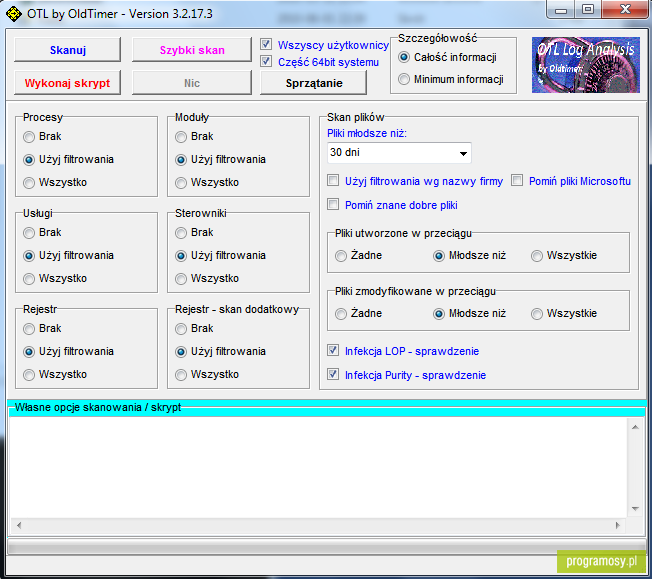Viewport: 652px width, 579px height.
Task: Minimize the OTL window
Action: [x=561, y=10]
